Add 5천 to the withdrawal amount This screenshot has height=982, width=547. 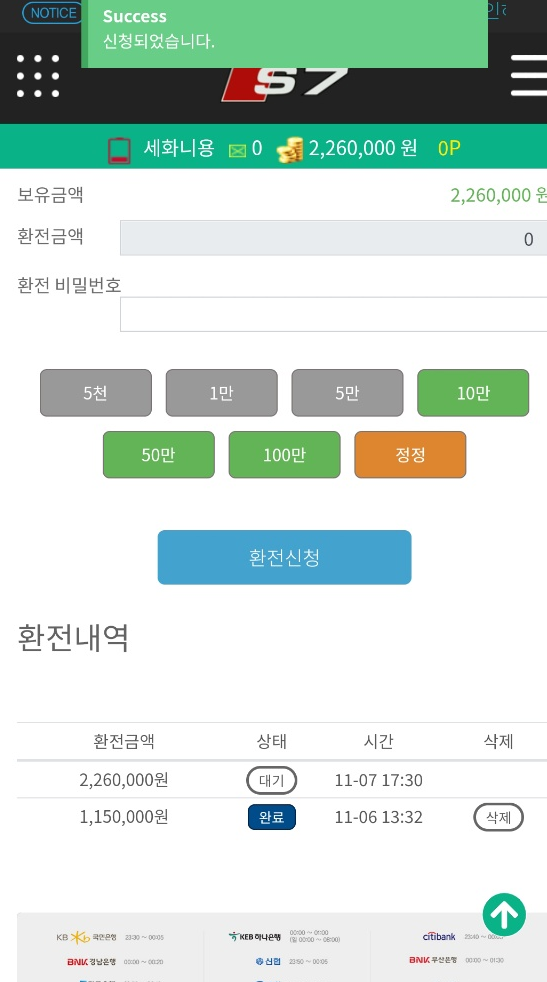[96, 393]
